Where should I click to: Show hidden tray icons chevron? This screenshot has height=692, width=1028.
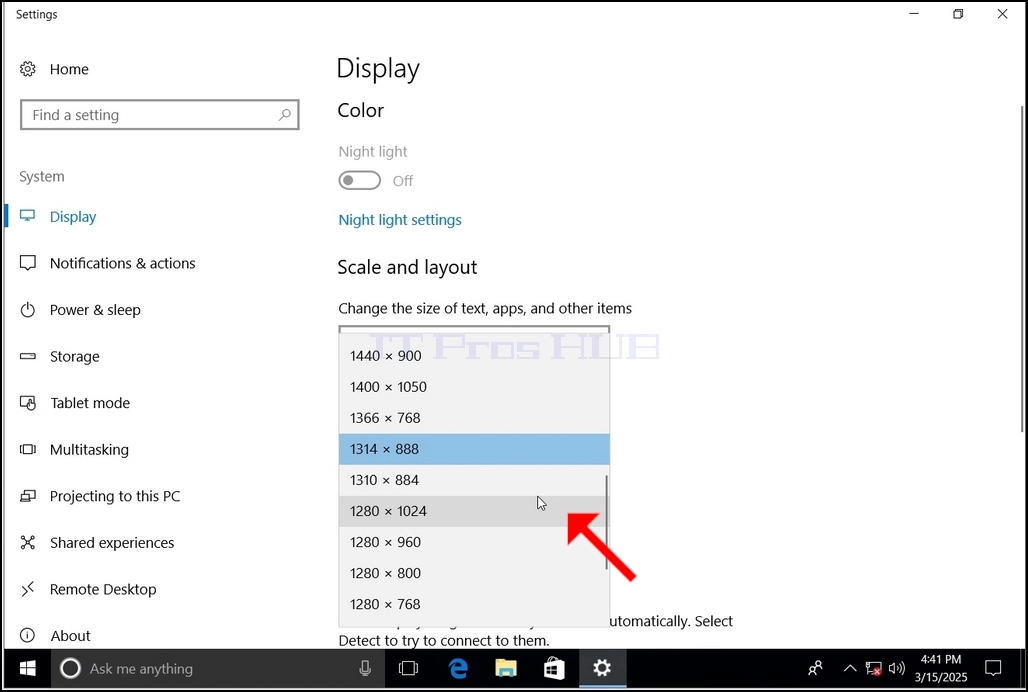[850, 668]
